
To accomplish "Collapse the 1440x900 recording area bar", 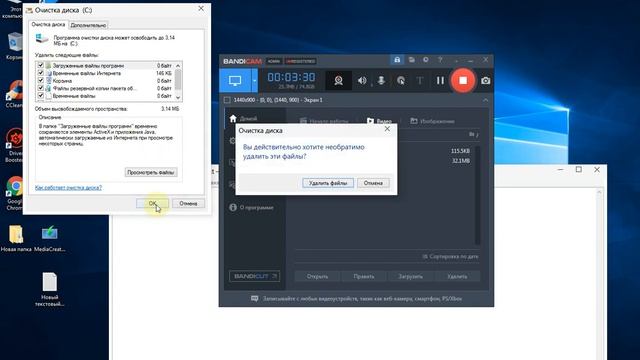I will 485,100.
